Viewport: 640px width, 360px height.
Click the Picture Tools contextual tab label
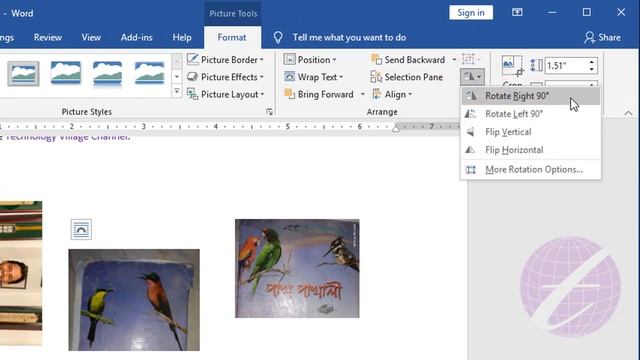[233, 13]
